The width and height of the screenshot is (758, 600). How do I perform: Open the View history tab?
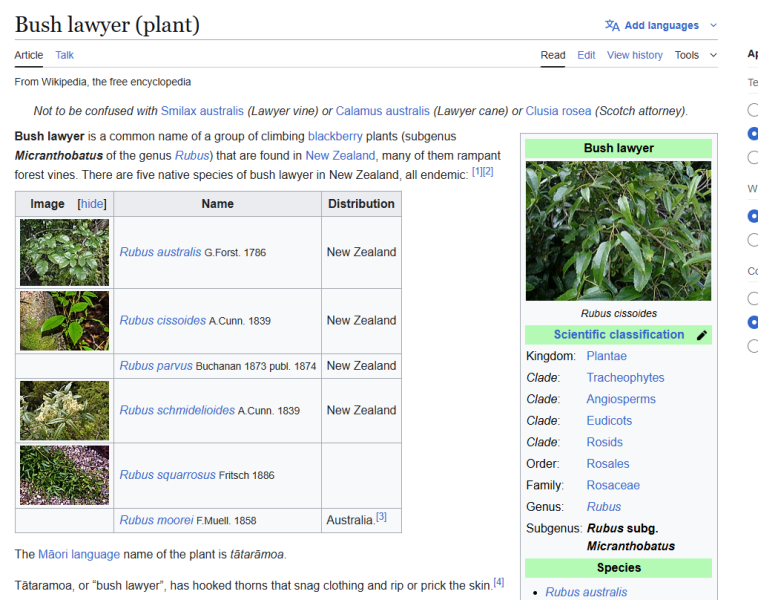pos(635,55)
